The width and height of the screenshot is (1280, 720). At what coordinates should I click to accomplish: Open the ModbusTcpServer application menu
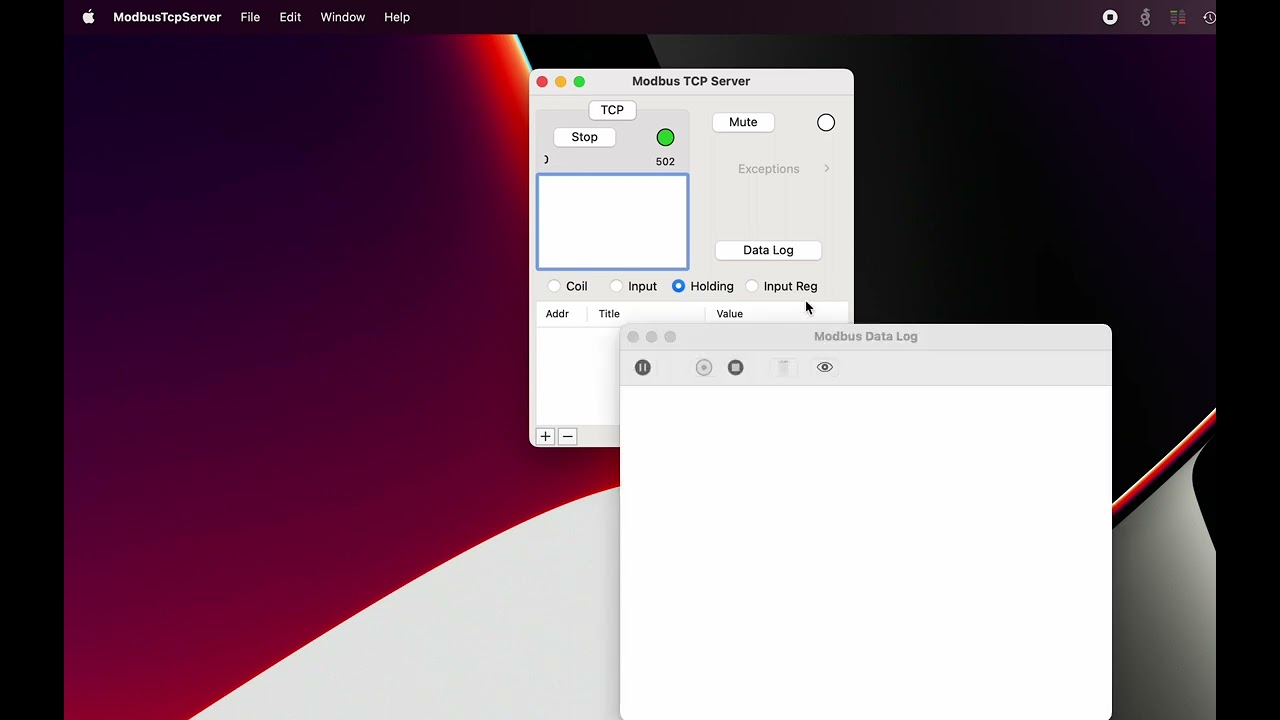167,17
